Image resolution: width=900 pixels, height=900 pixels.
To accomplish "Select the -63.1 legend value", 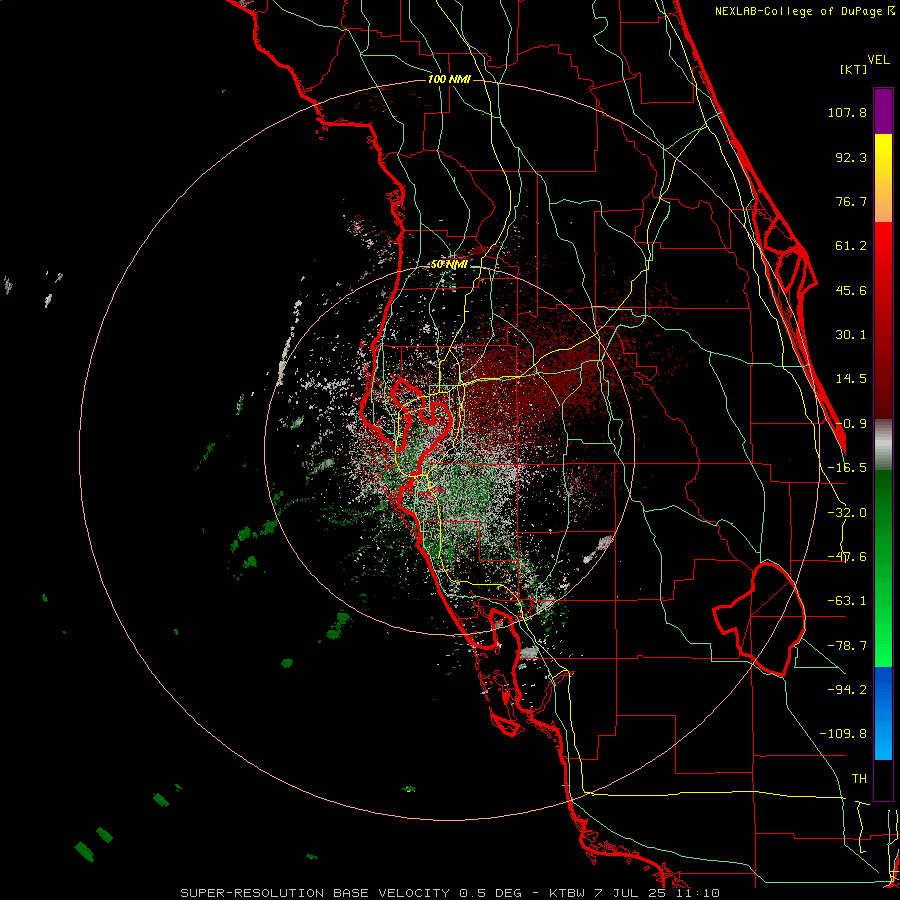I will pyautogui.click(x=847, y=601).
